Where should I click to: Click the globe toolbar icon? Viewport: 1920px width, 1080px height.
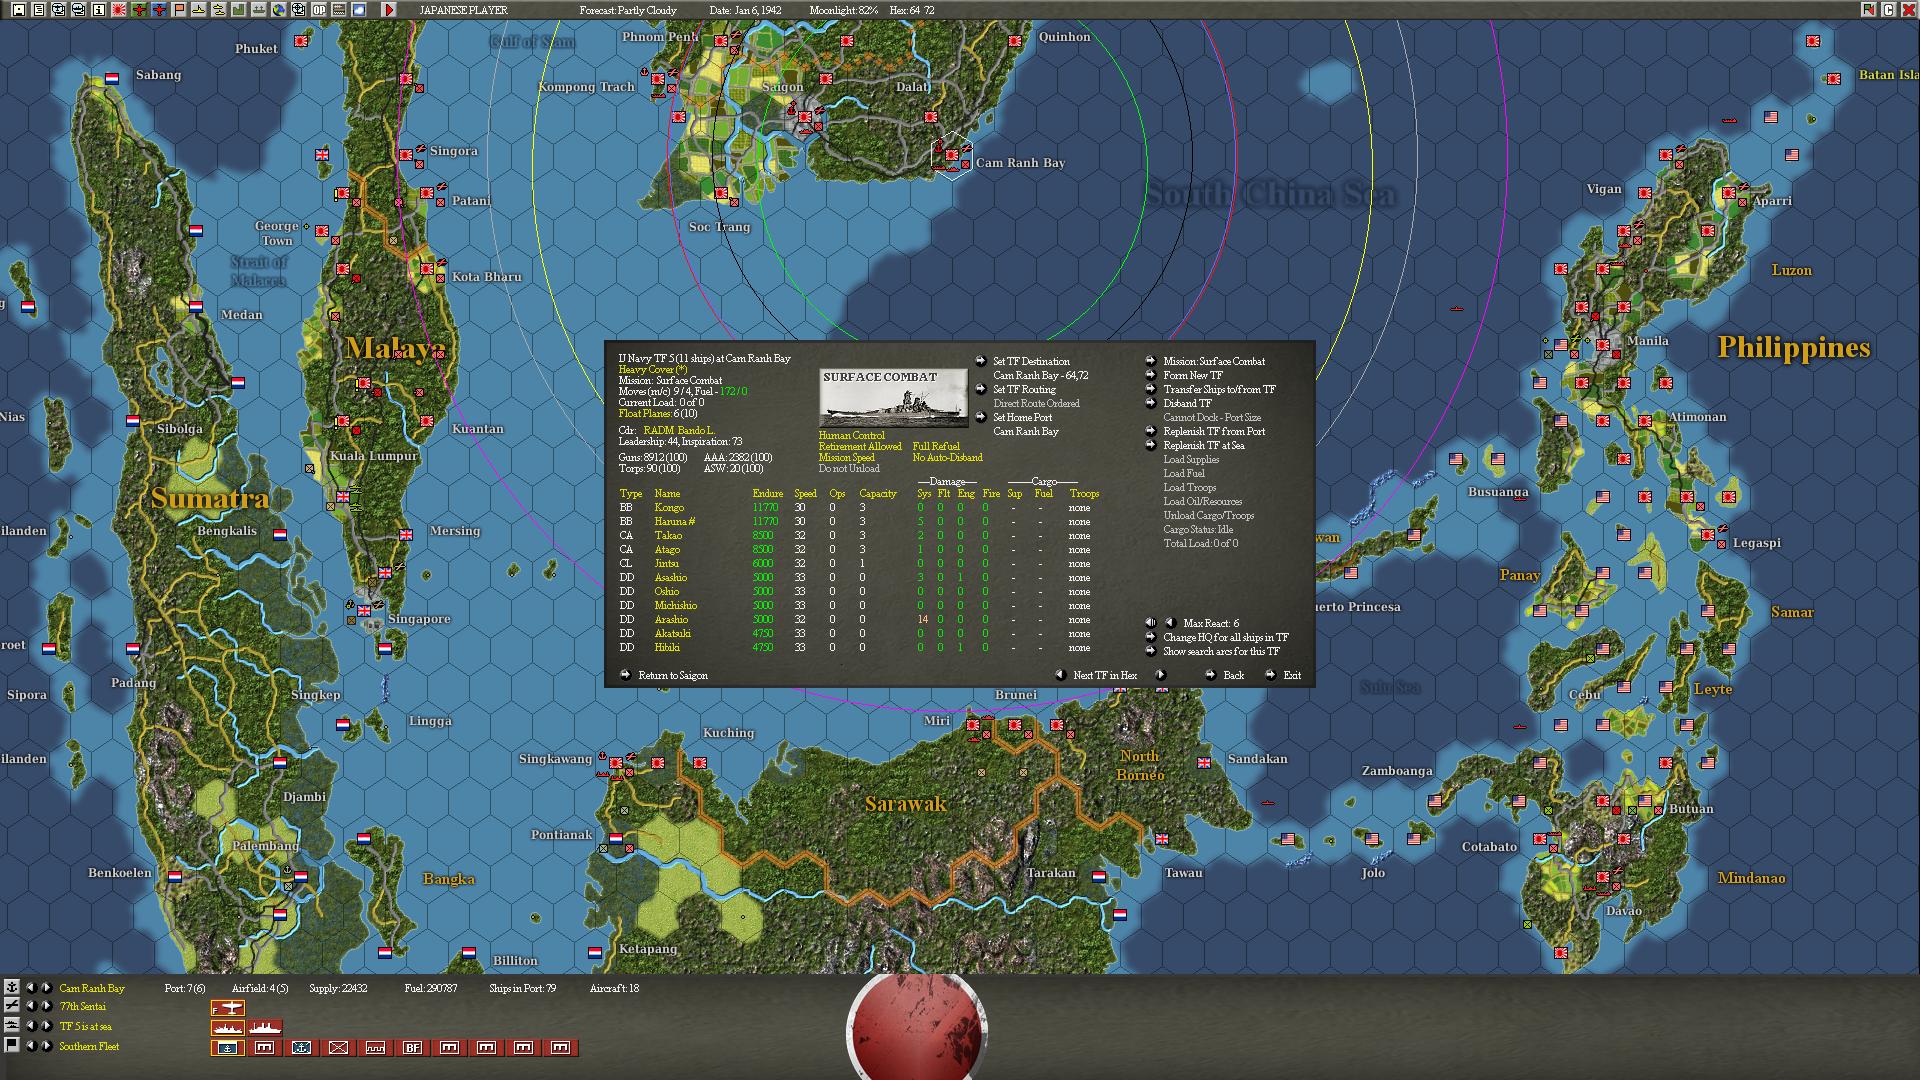coord(279,10)
